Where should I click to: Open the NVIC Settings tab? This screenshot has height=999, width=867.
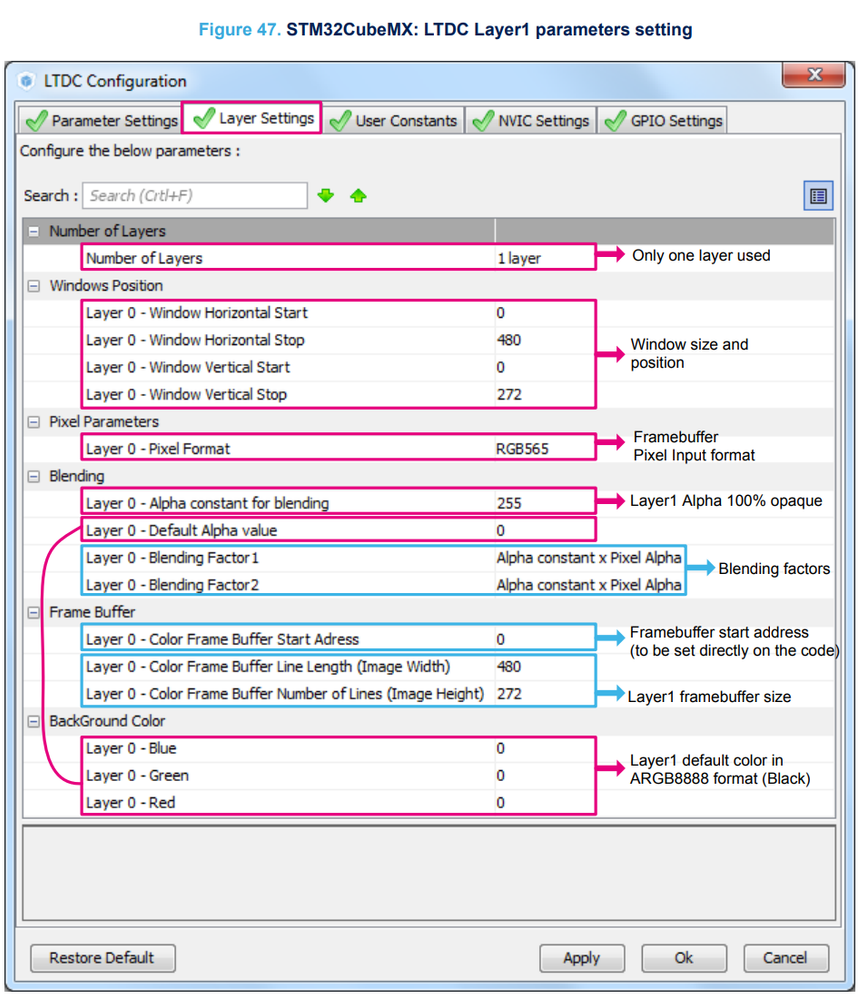[531, 120]
